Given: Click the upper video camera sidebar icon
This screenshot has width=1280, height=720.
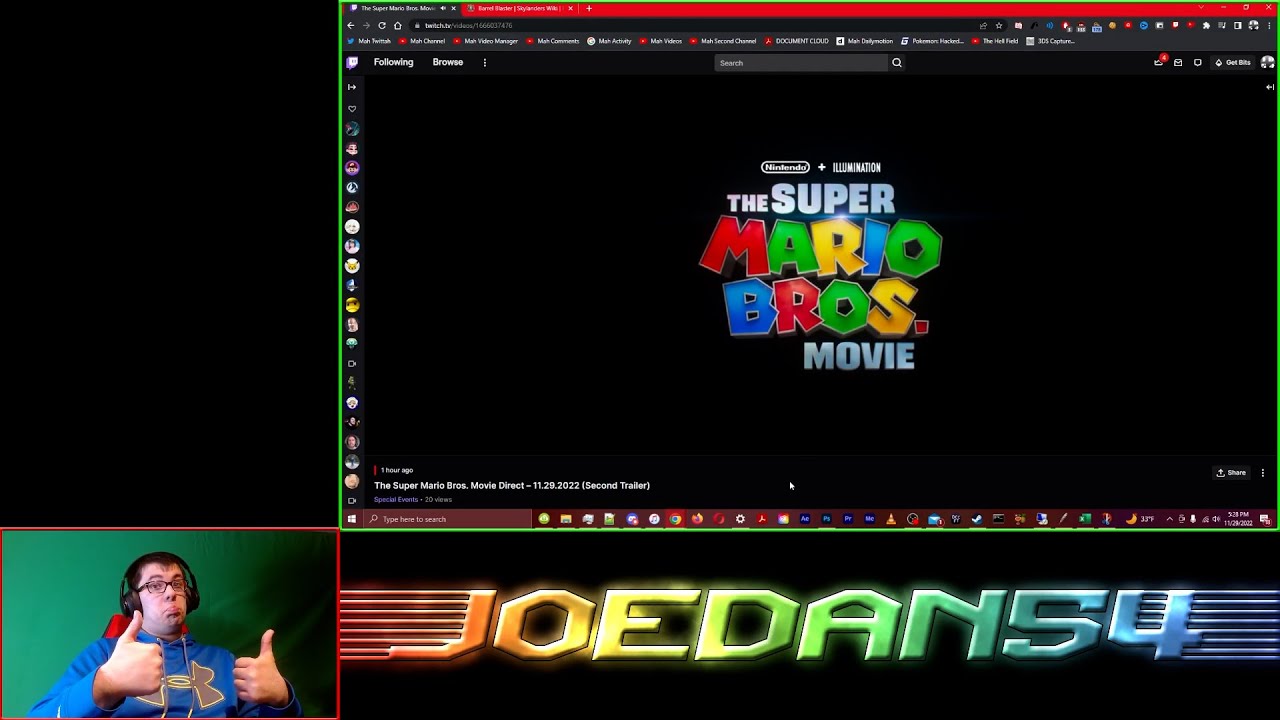Looking at the screenshot, I should [x=352, y=363].
